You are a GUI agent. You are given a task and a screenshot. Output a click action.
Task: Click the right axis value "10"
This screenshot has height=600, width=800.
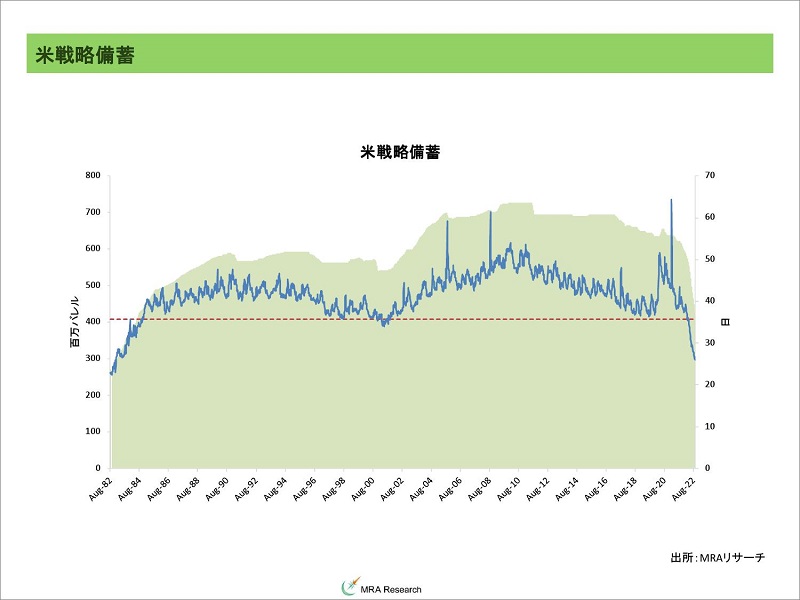(x=710, y=426)
